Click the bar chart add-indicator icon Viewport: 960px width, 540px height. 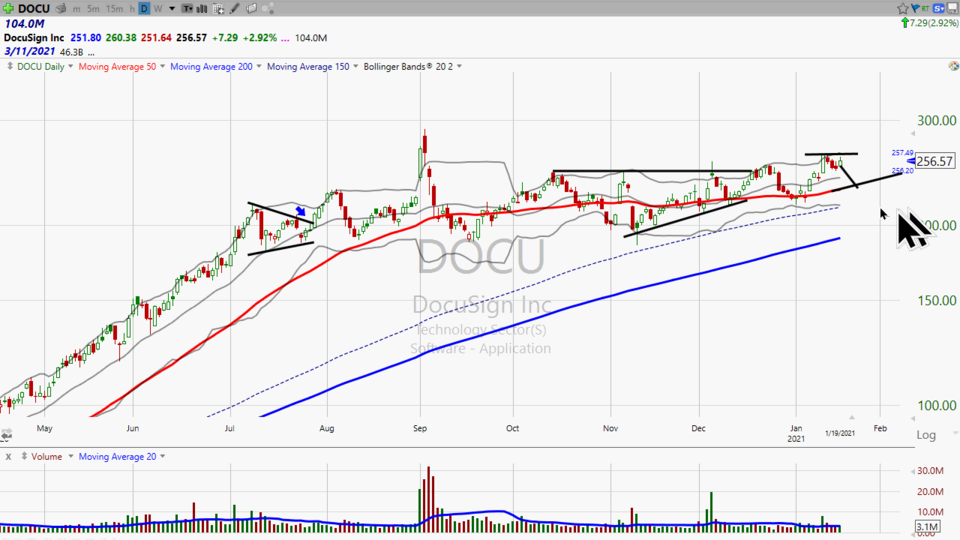click(x=201, y=9)
